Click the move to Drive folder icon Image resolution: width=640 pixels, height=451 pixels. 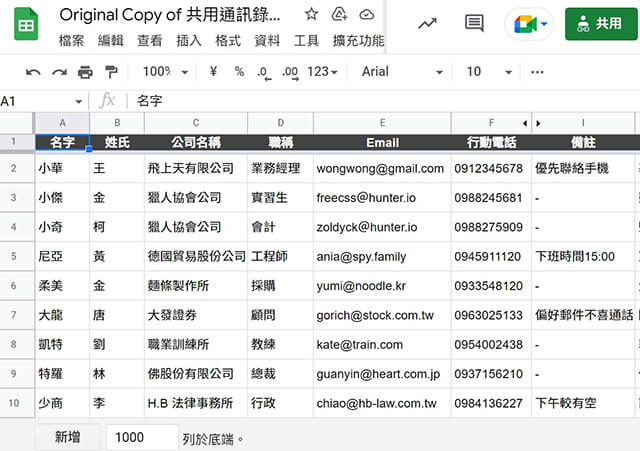[339, 15]
